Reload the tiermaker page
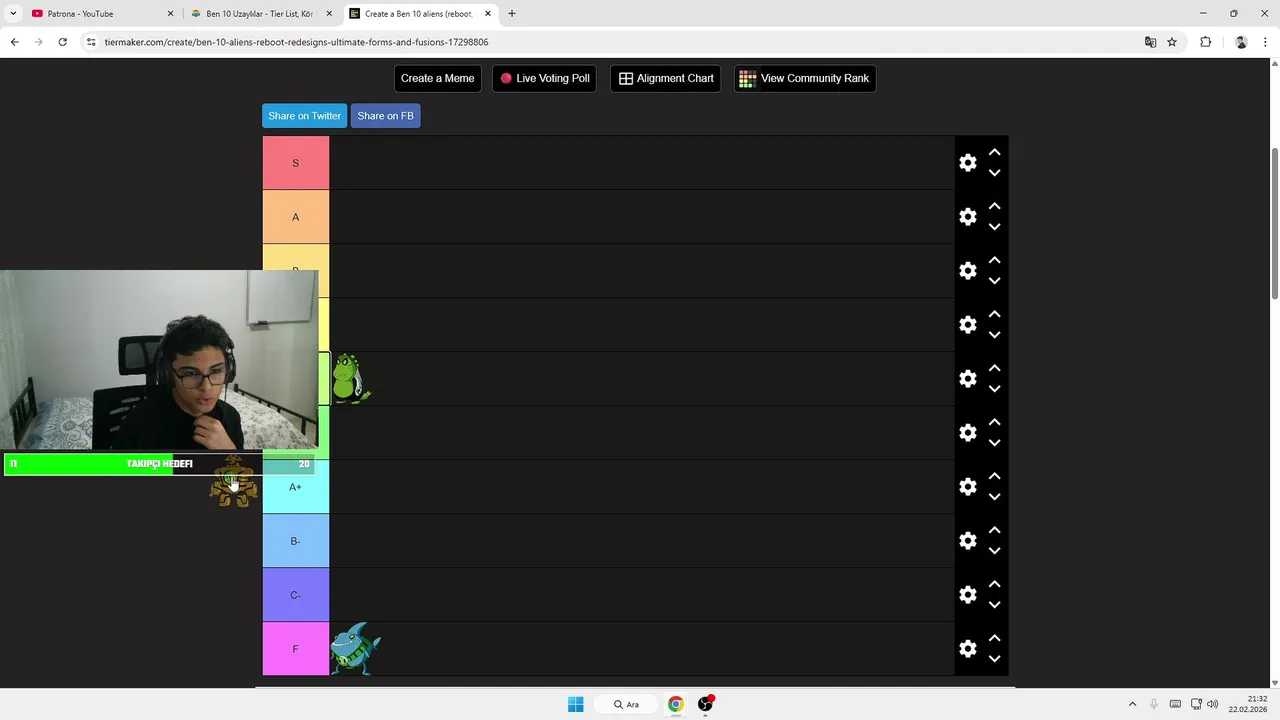This screenshot has height=720, width=1280. point(62,42)
